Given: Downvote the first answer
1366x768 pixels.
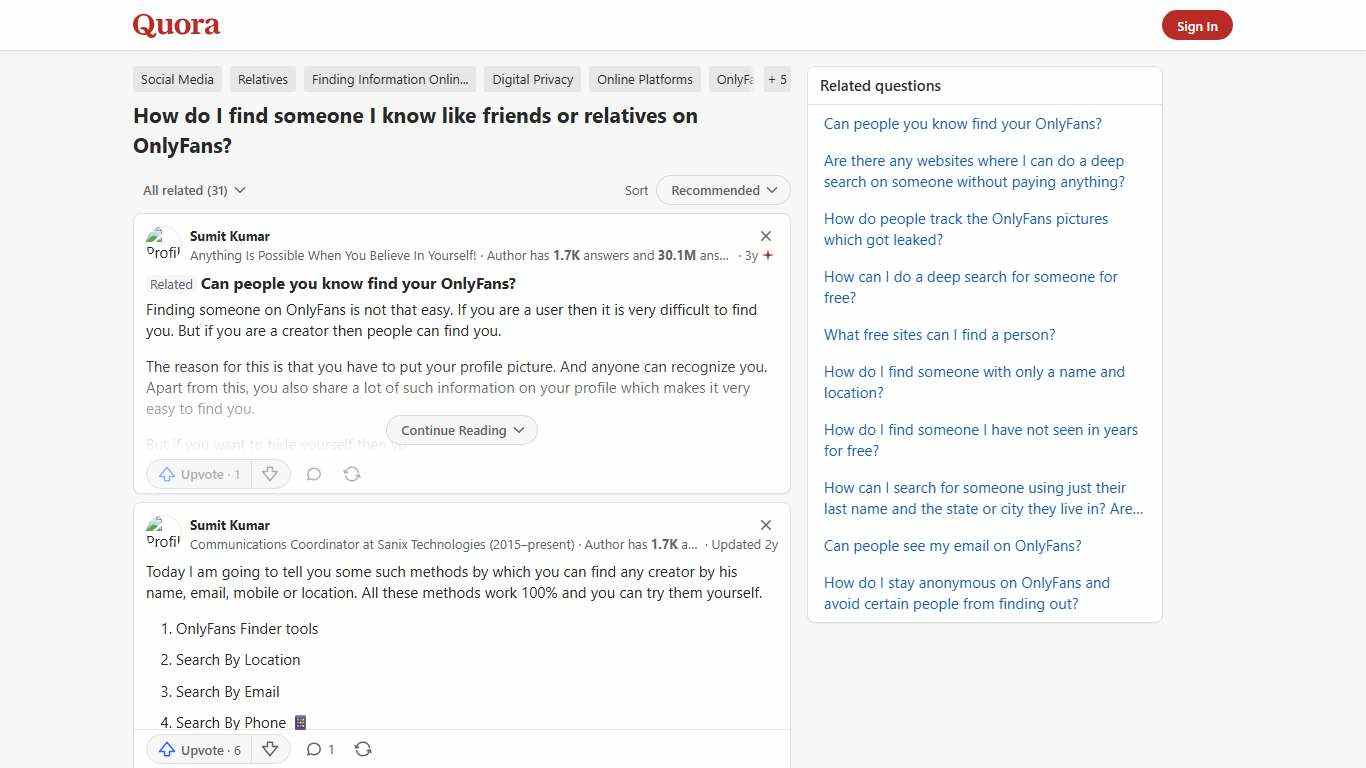Looking at the screenshot, I should pos(270,474).
